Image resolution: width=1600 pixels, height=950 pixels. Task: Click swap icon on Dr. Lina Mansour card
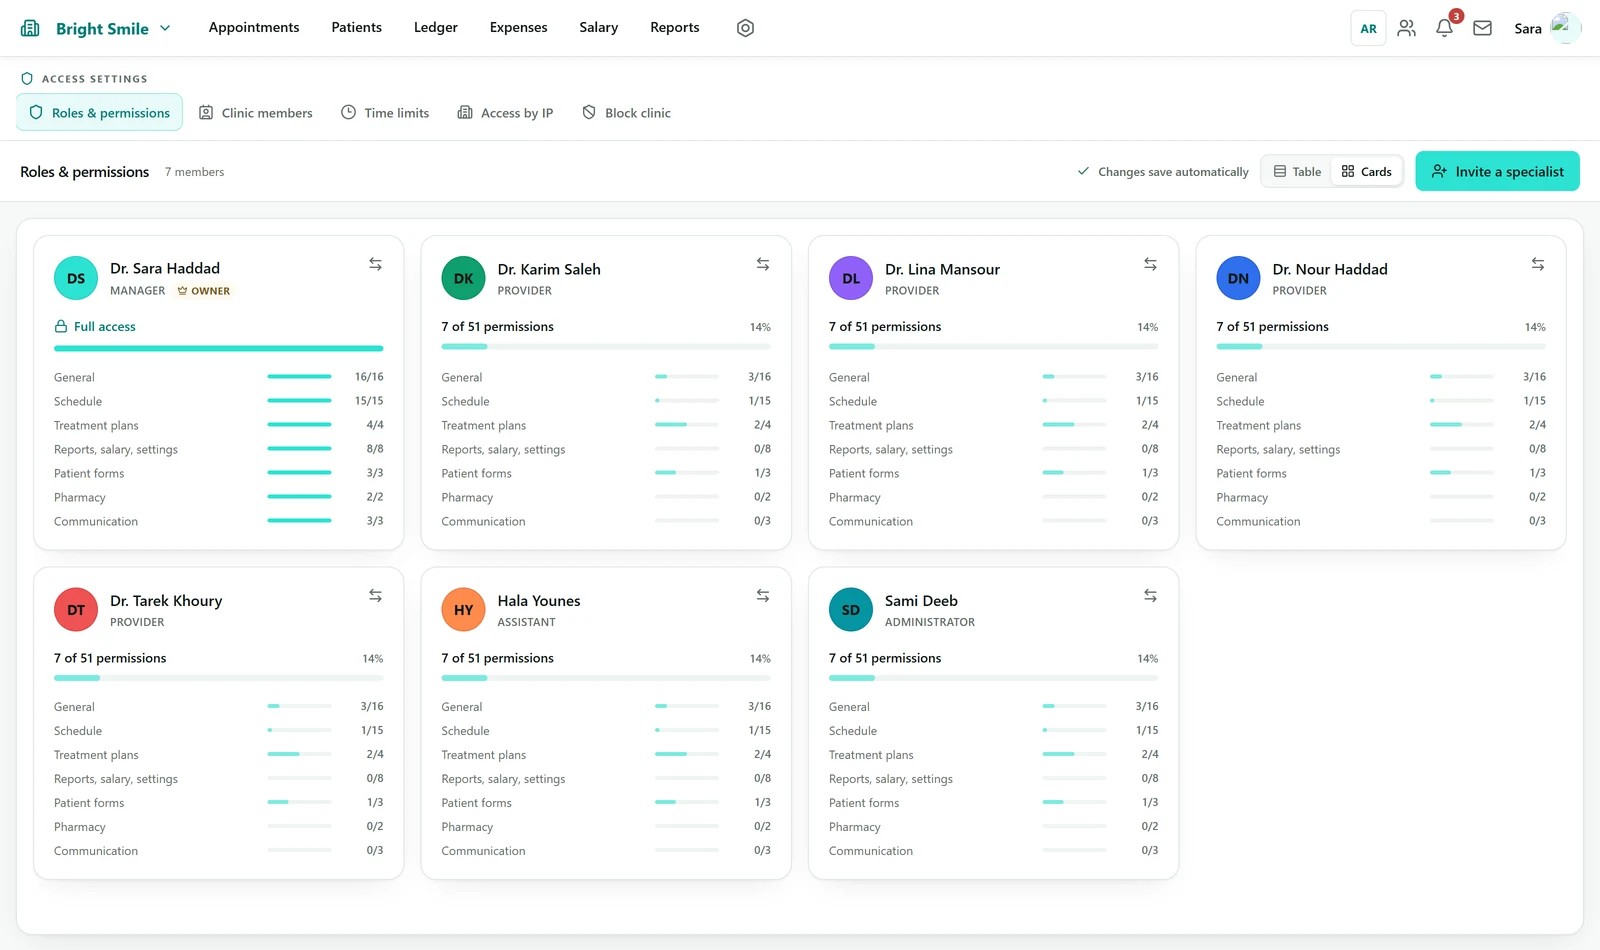(x=1150, y=264)
